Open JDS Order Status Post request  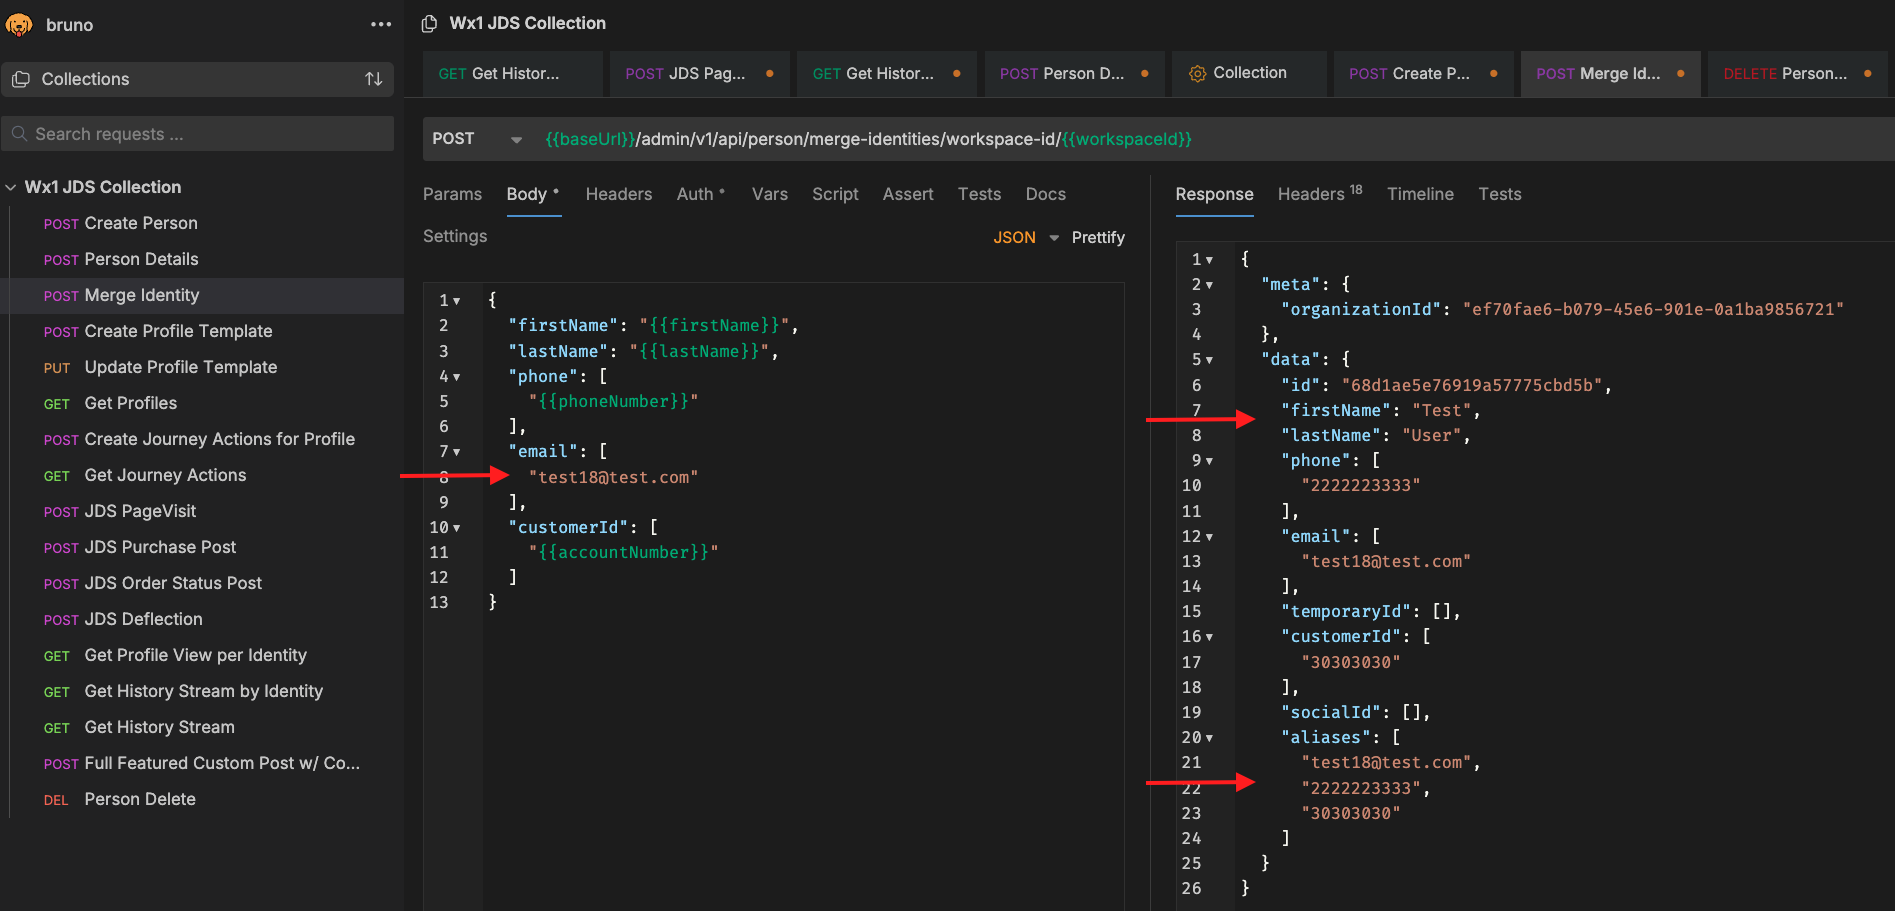(203, 583)
